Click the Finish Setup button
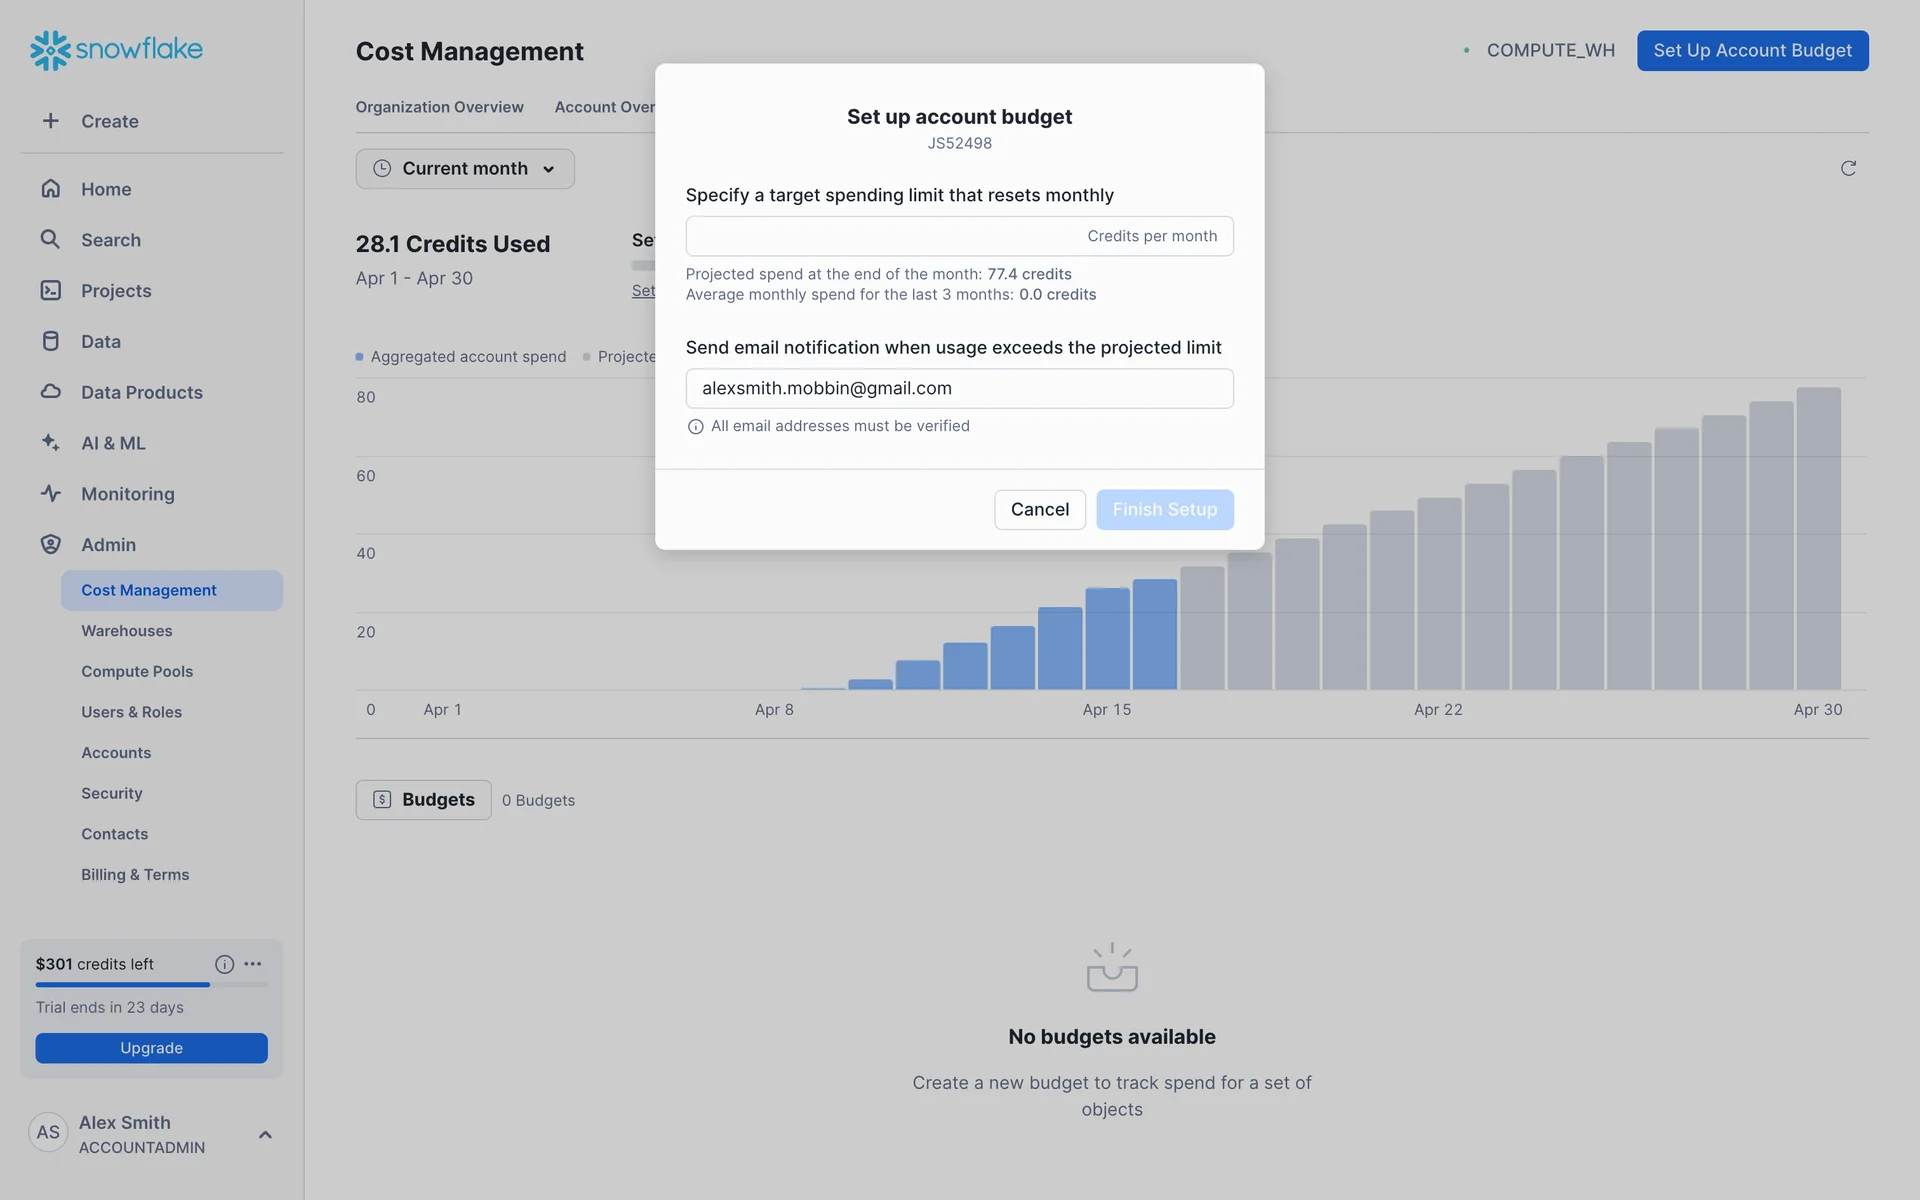The width and height of the screenshot is (1920, 1200). click(1164, 510)
